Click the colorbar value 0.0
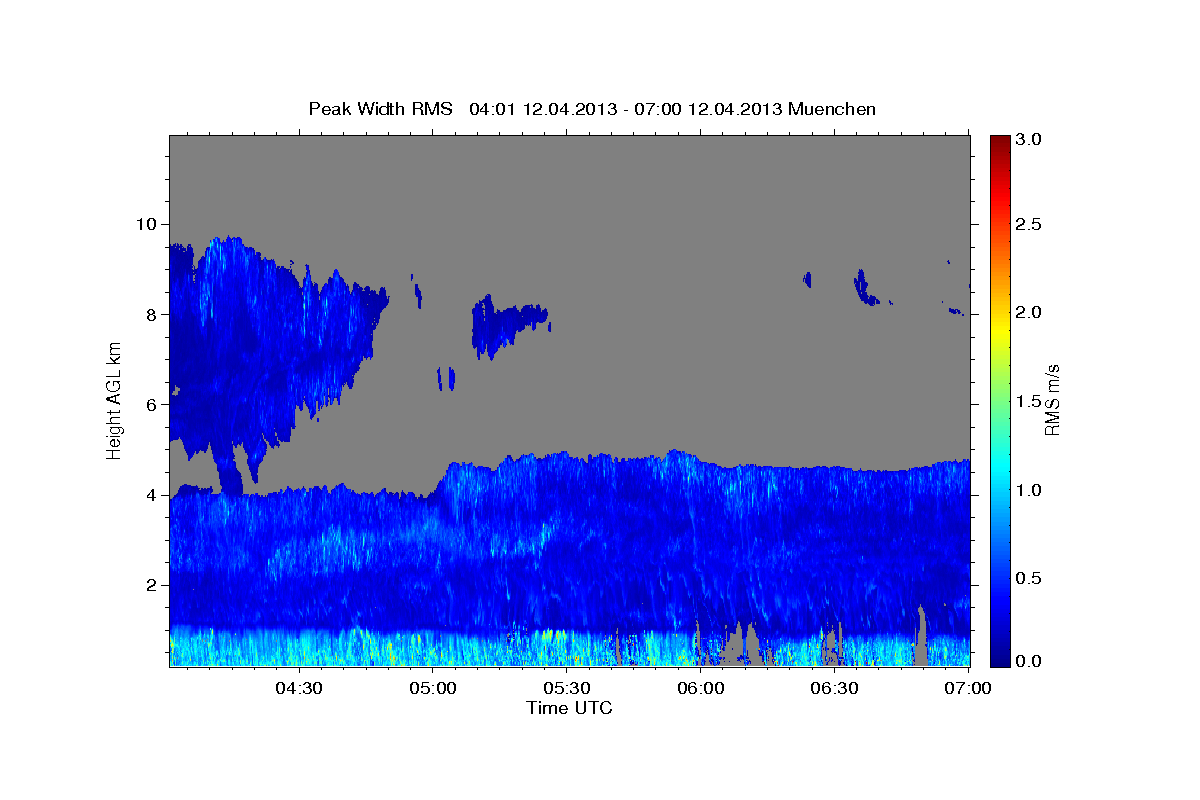The width and height of the screenshot is (1200, 800). [1030, 661]
